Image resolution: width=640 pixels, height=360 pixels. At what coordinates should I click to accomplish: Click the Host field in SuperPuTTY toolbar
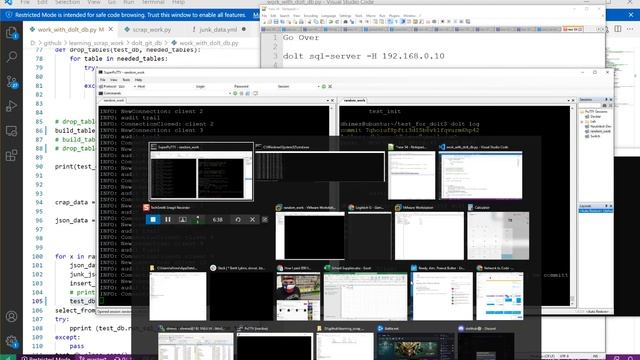(x=169, y=87)
